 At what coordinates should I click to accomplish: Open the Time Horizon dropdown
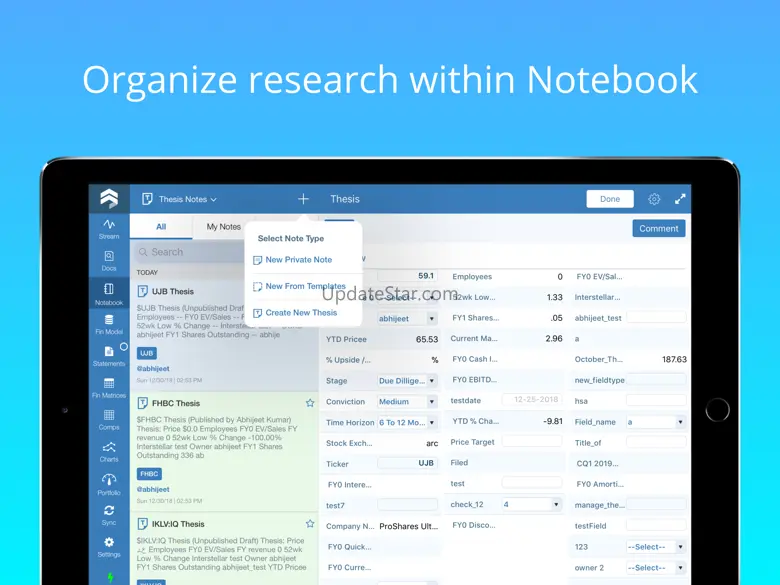tap(407, 422)
